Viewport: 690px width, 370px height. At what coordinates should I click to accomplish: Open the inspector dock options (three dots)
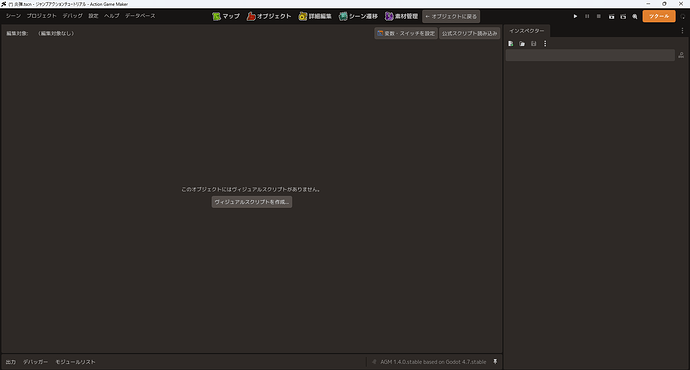point(683,31)
